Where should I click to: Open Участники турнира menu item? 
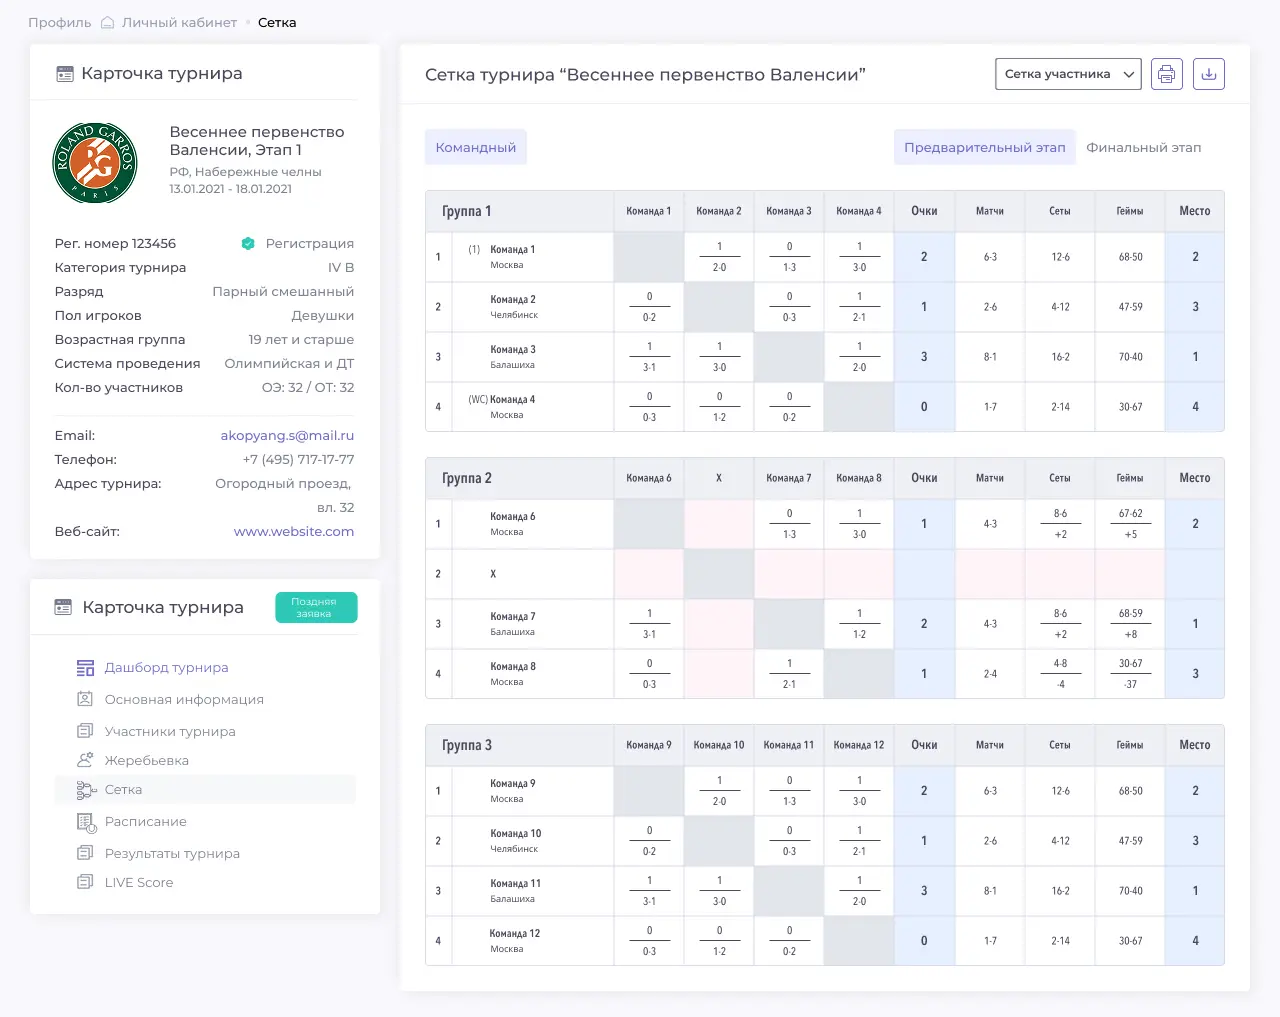170,732
